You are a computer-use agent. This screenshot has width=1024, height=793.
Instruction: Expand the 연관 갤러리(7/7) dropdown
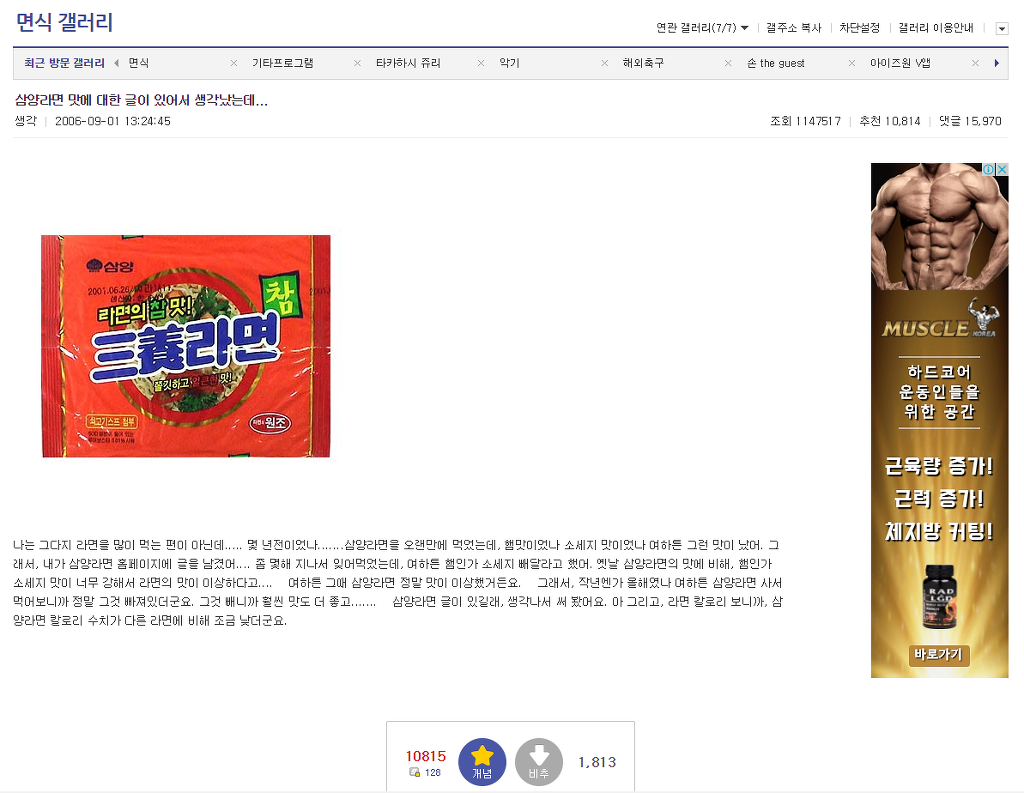(702, 27)
